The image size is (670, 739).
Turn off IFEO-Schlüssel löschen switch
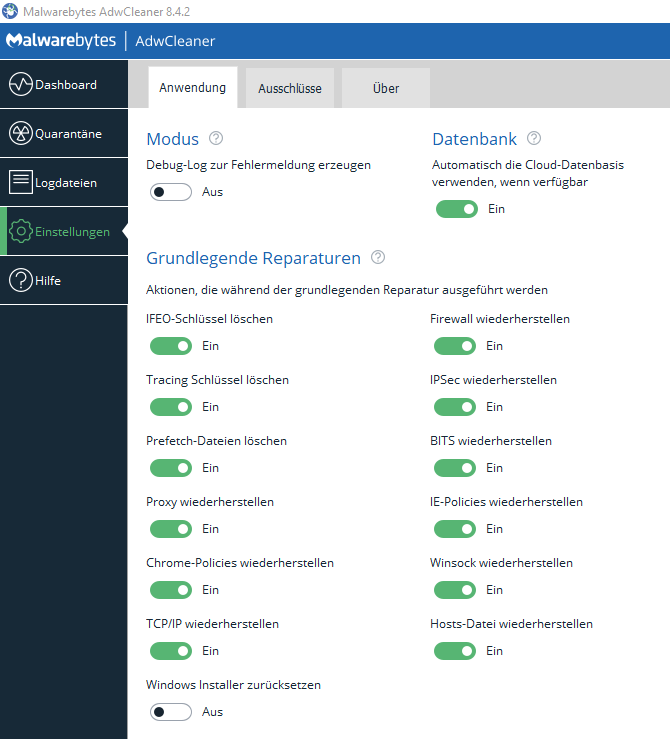click(x=171, y=346)
